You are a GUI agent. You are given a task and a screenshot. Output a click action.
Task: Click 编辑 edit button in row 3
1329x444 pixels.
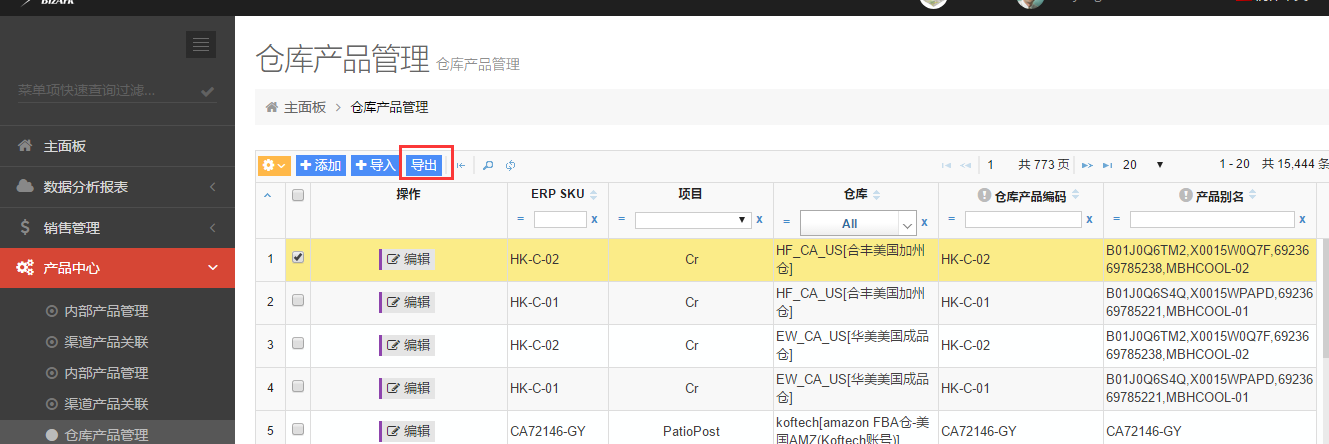pos(407,346)
